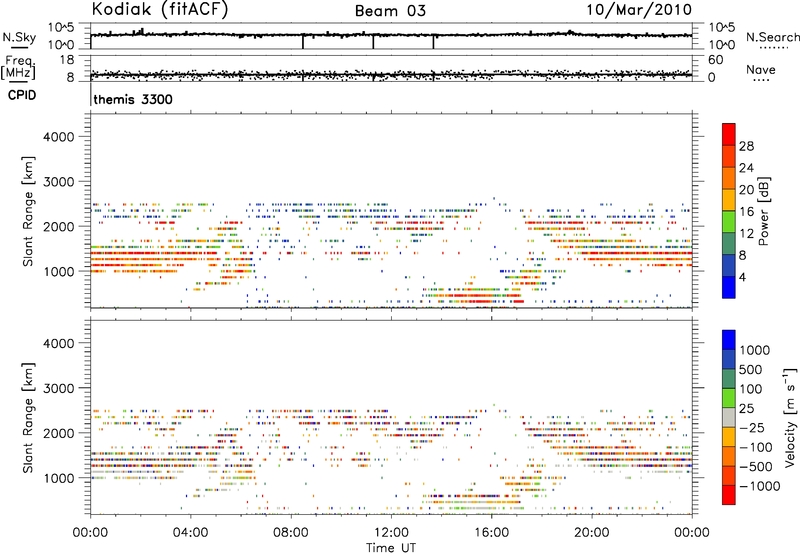Click the 'Slant Range [km]' label of power plot
800x554 pixels.
(x=28, y=211)
